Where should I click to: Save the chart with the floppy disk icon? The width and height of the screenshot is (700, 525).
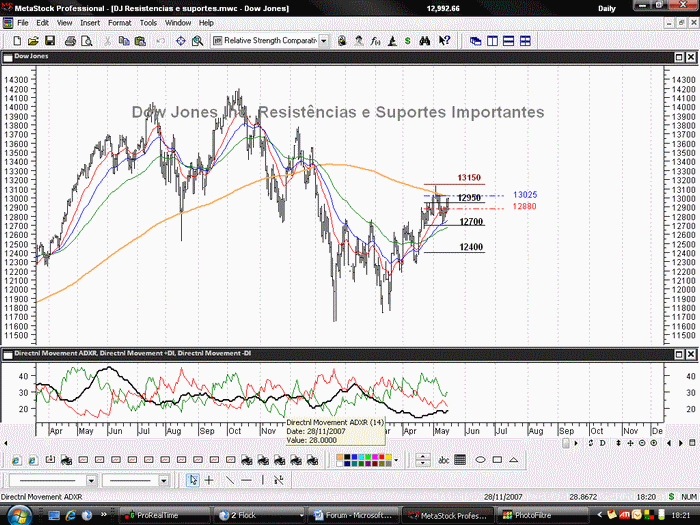50,41
